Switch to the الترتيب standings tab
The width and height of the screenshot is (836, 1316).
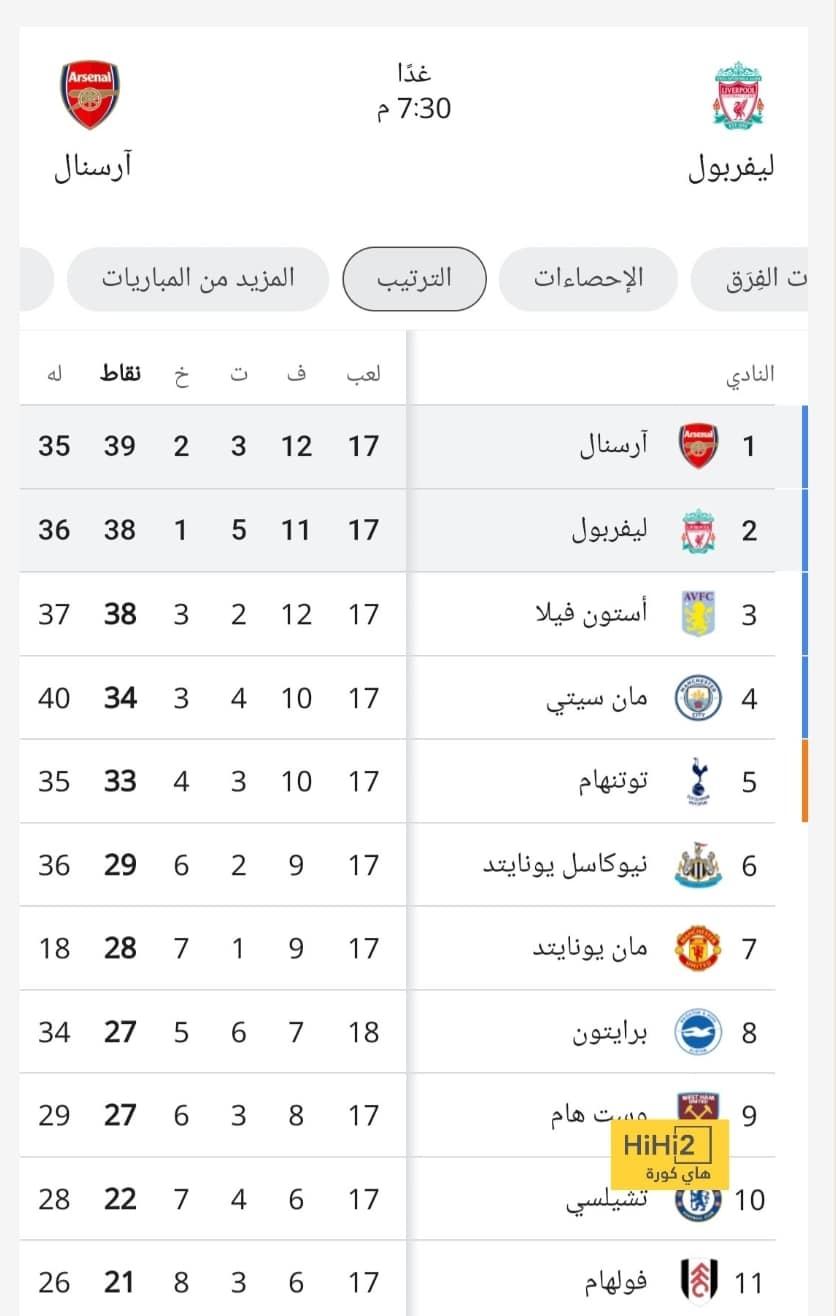pos(414,278)
